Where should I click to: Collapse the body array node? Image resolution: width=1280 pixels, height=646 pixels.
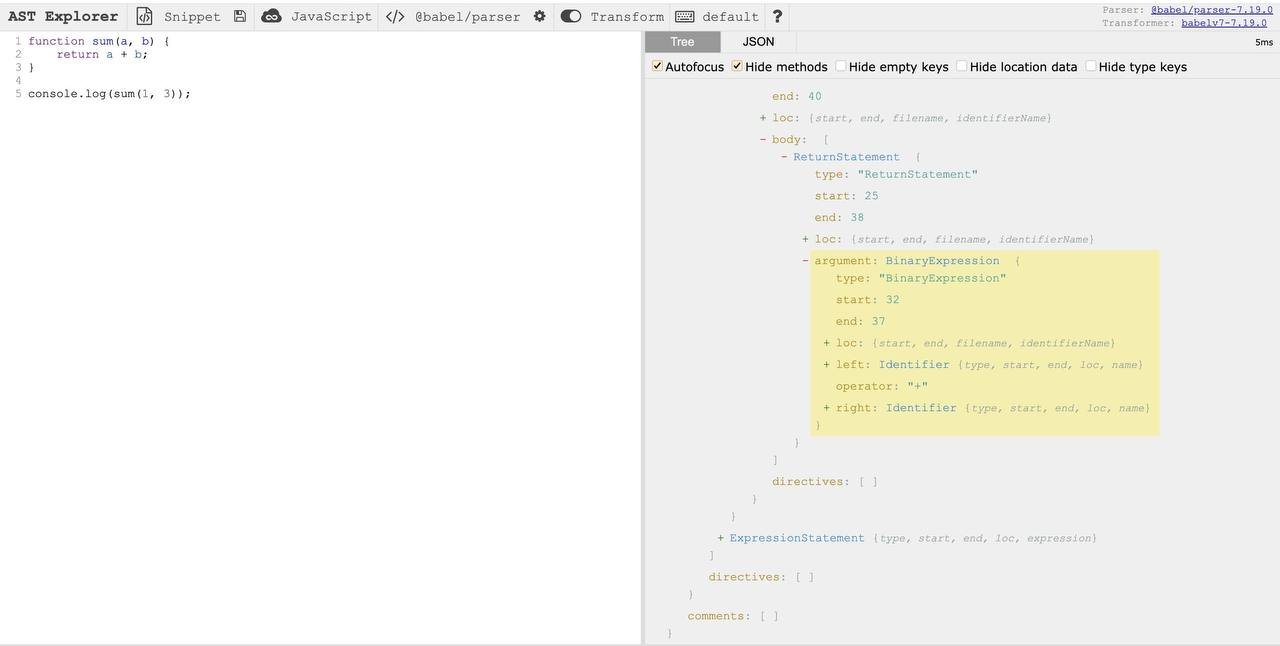click(763, 140)
